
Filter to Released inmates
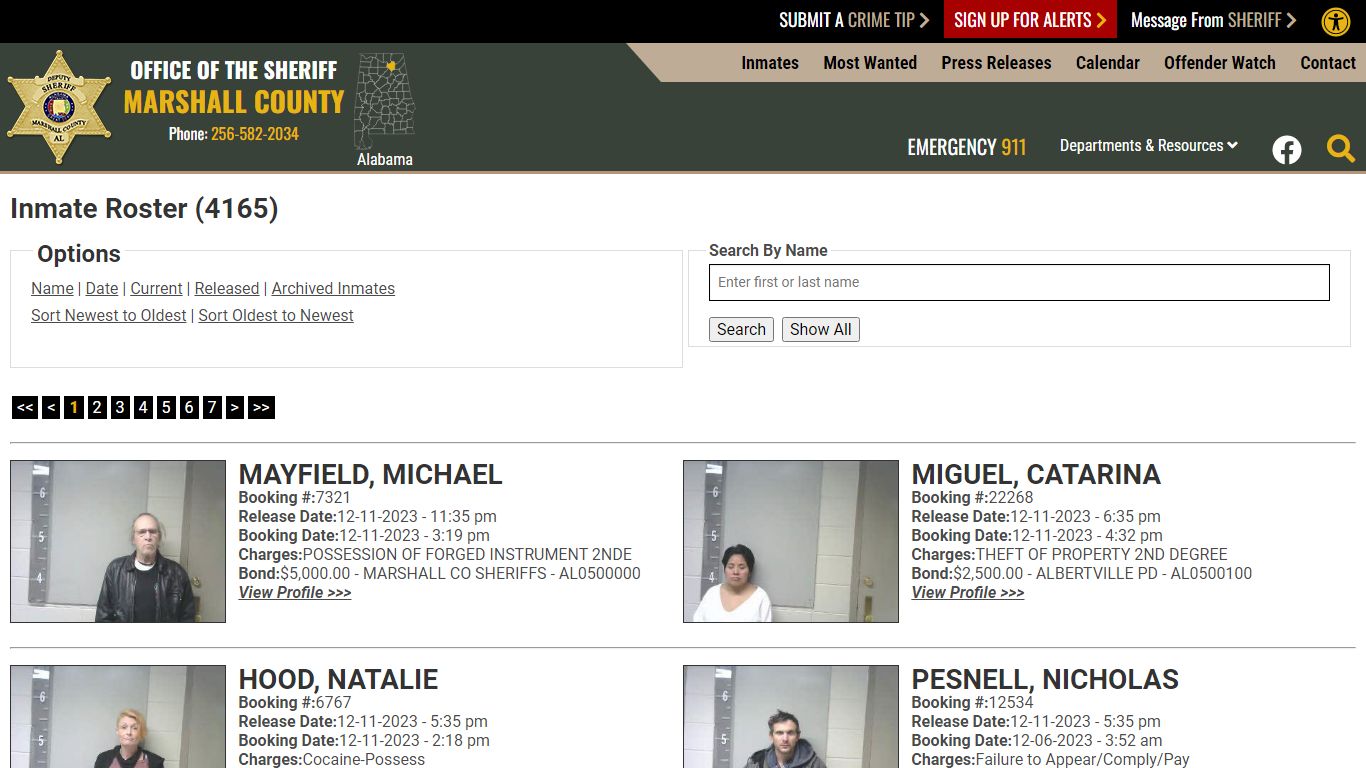(227, 288)
